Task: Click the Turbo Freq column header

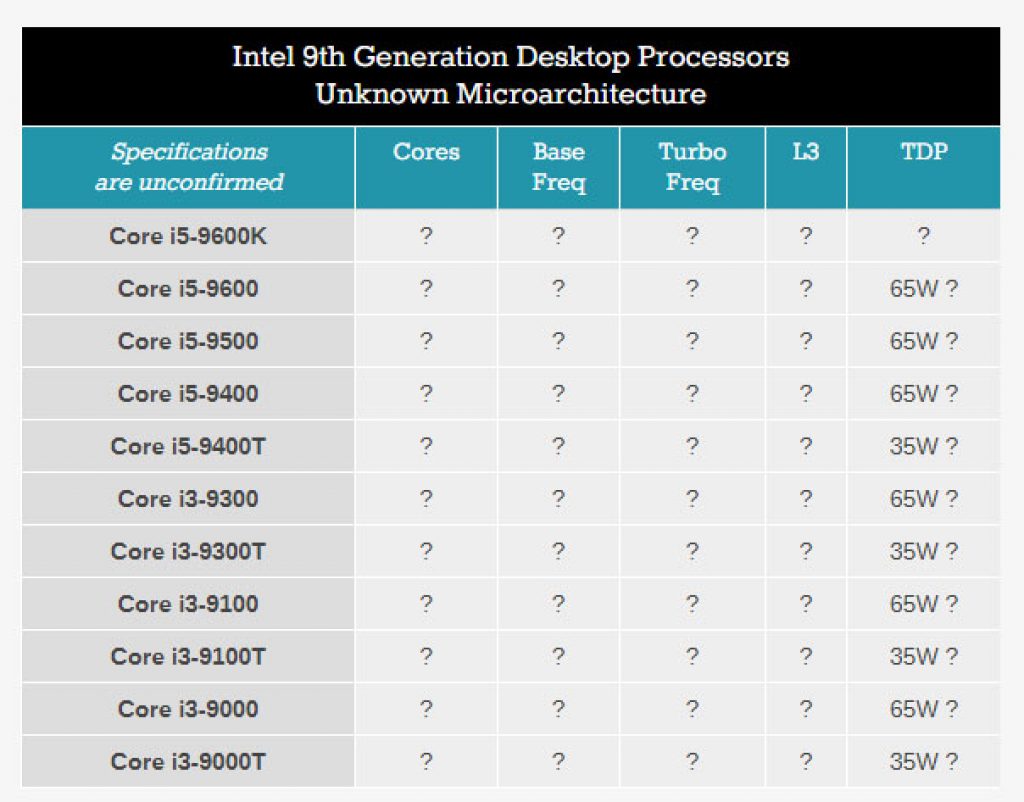Action: point(692,168)
